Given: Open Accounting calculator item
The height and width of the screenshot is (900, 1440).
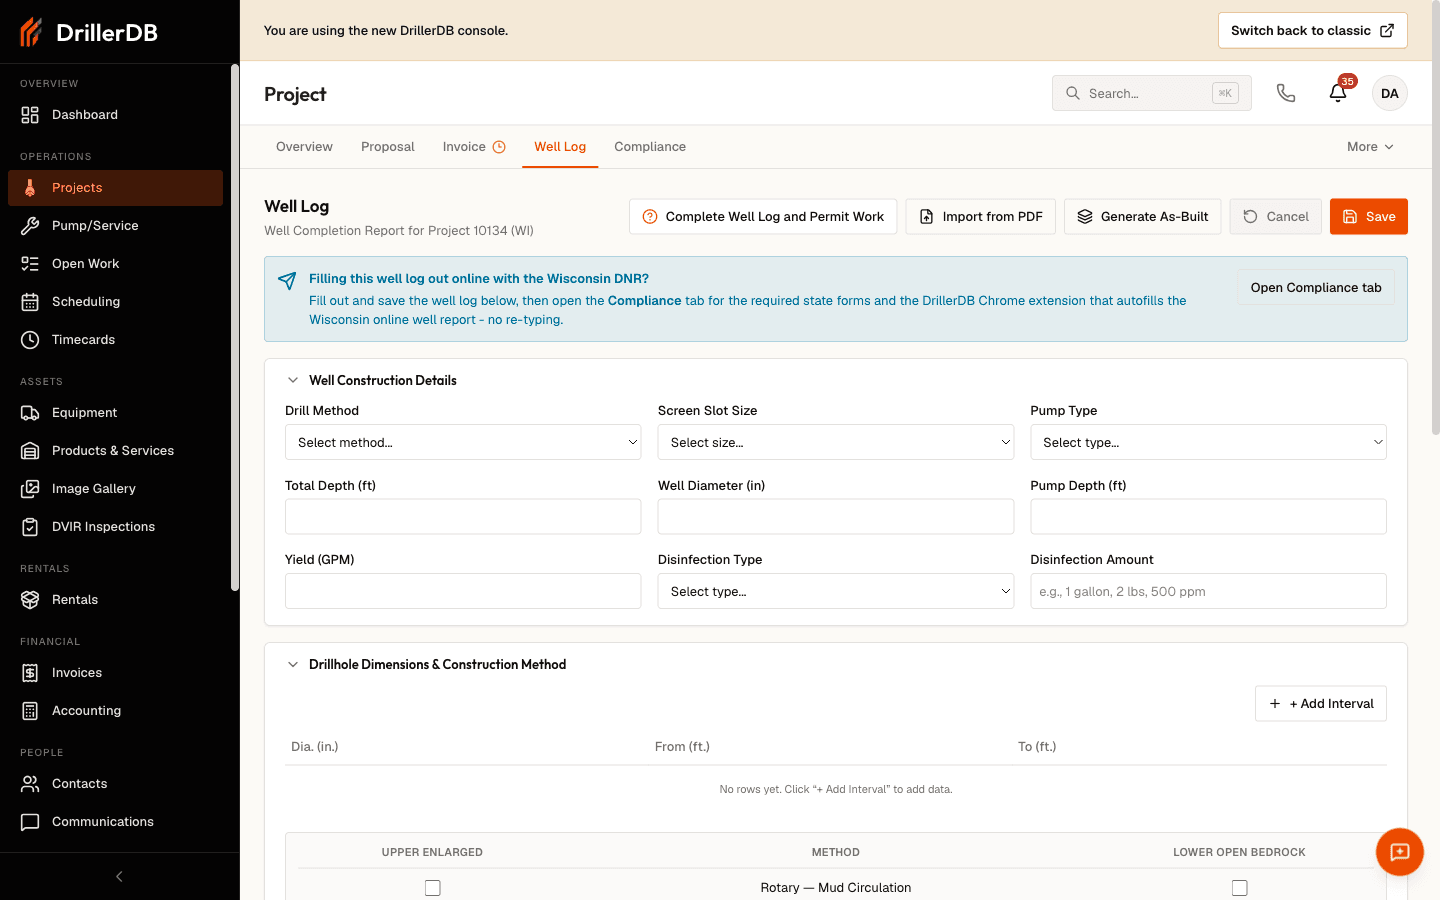Looking at the screenshot, I should point(115,711).
